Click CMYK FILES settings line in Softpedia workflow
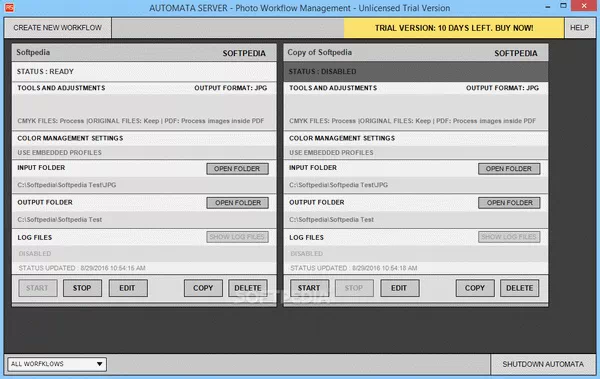 pyautogui.click(x=140, y=121)
